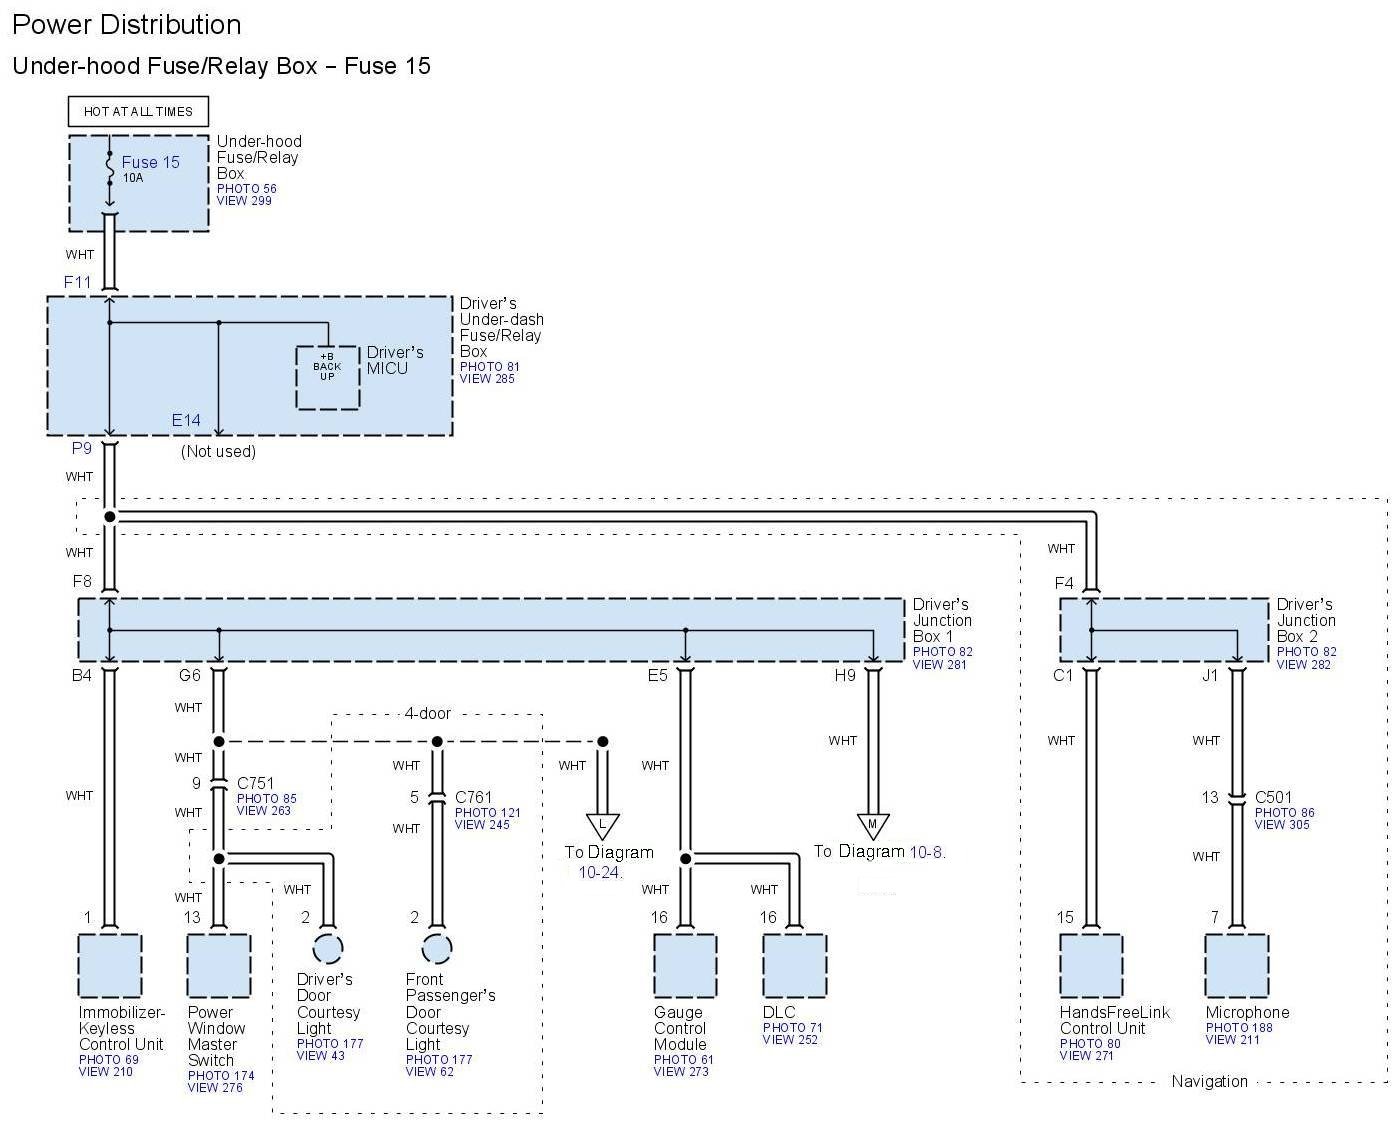Click the Driver's Junction Box 1 bar
The image size is (1398, 1126).
point(490,630)
